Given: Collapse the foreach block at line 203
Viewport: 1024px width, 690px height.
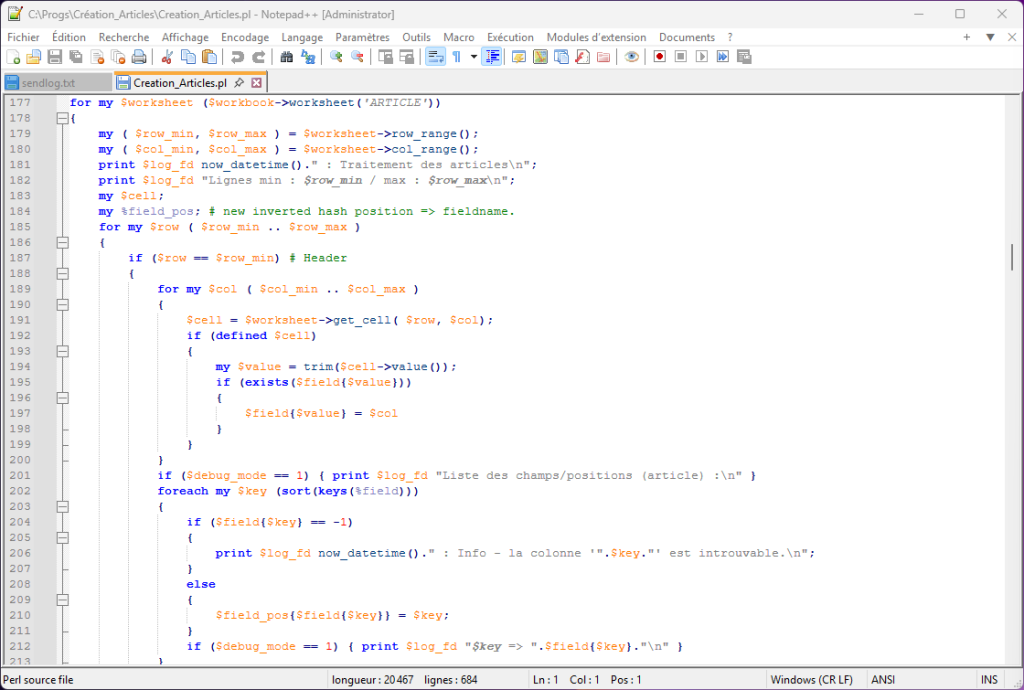Looking at the screenshot, I should point(63,507).
